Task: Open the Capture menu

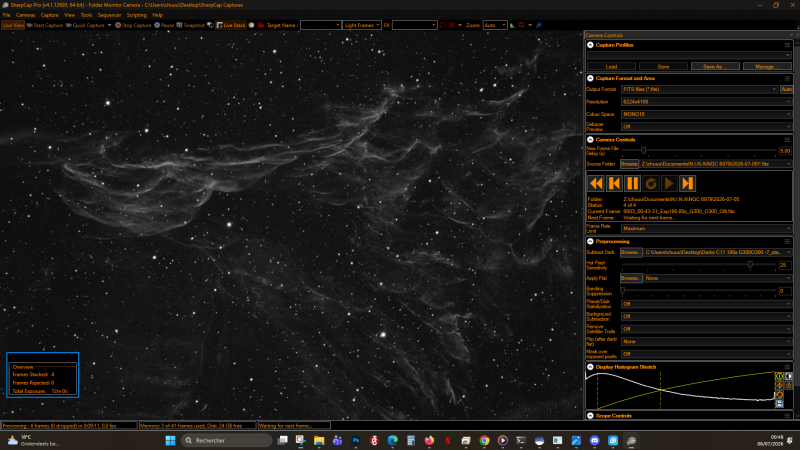Action: pos(49,15)
